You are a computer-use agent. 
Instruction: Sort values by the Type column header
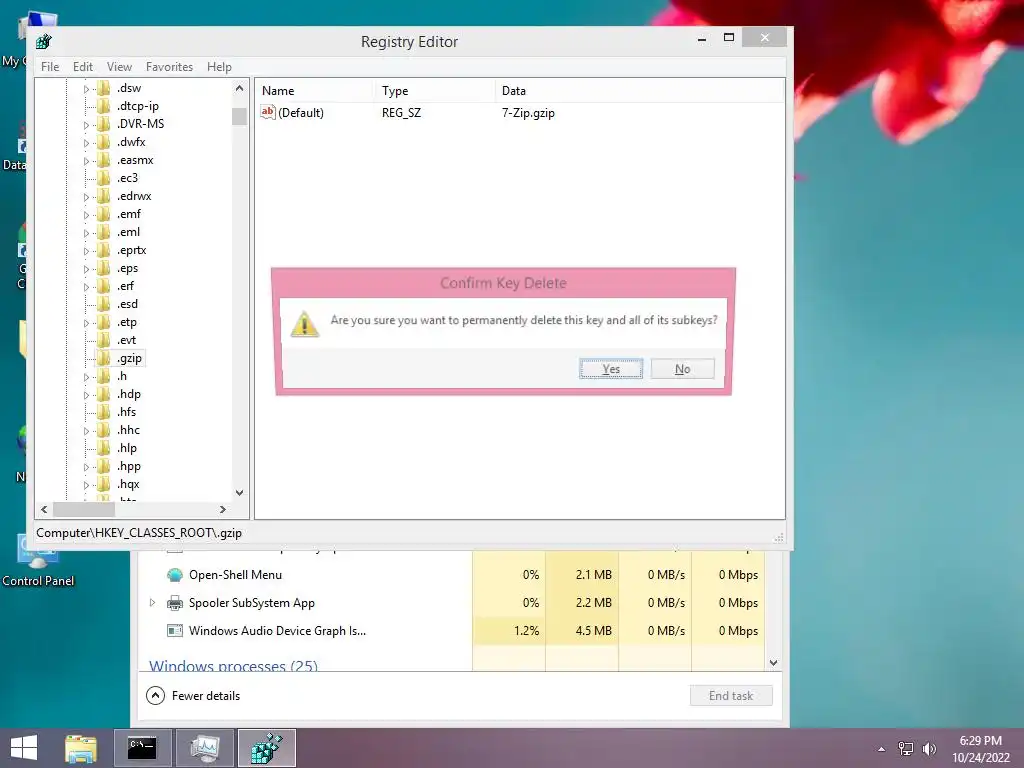tap(434, 91)
